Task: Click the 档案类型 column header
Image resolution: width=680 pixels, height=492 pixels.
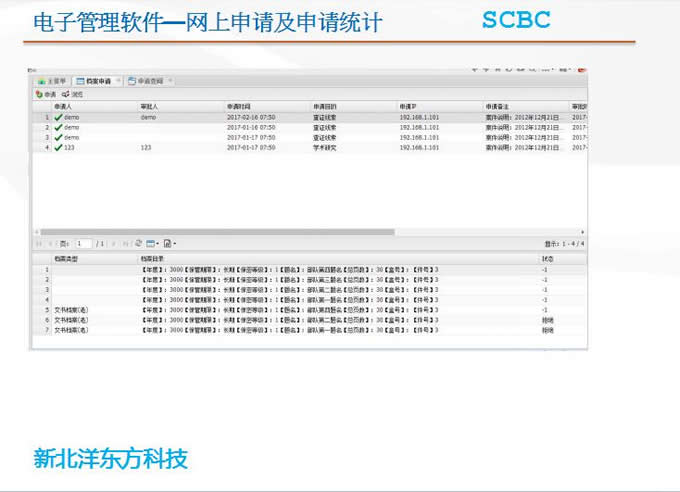Action: coord(65,259)
